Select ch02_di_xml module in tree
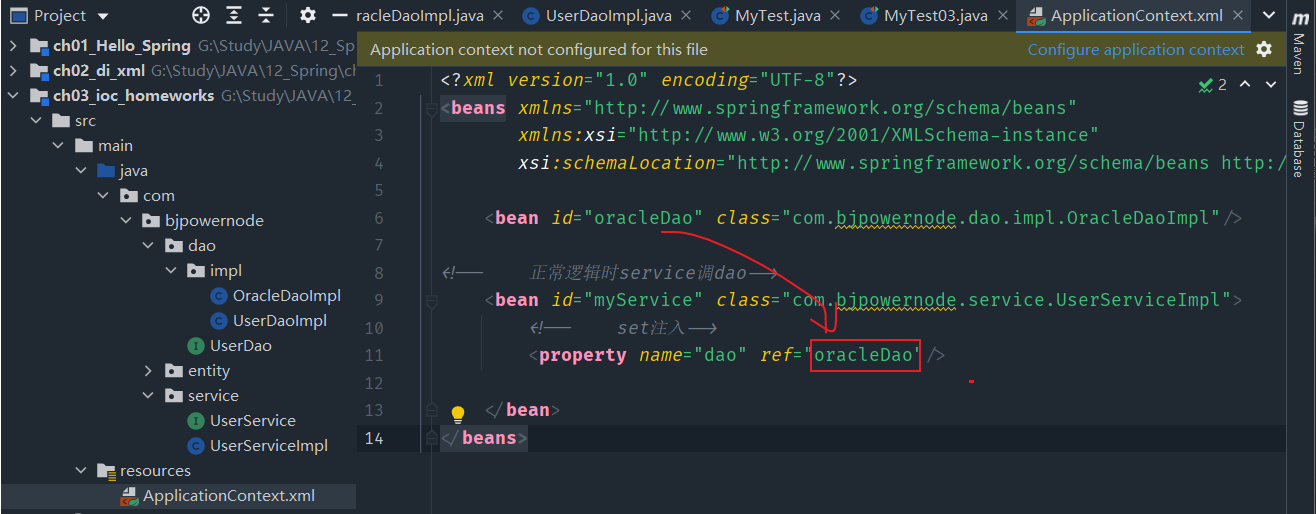 (x=100, y=71)
